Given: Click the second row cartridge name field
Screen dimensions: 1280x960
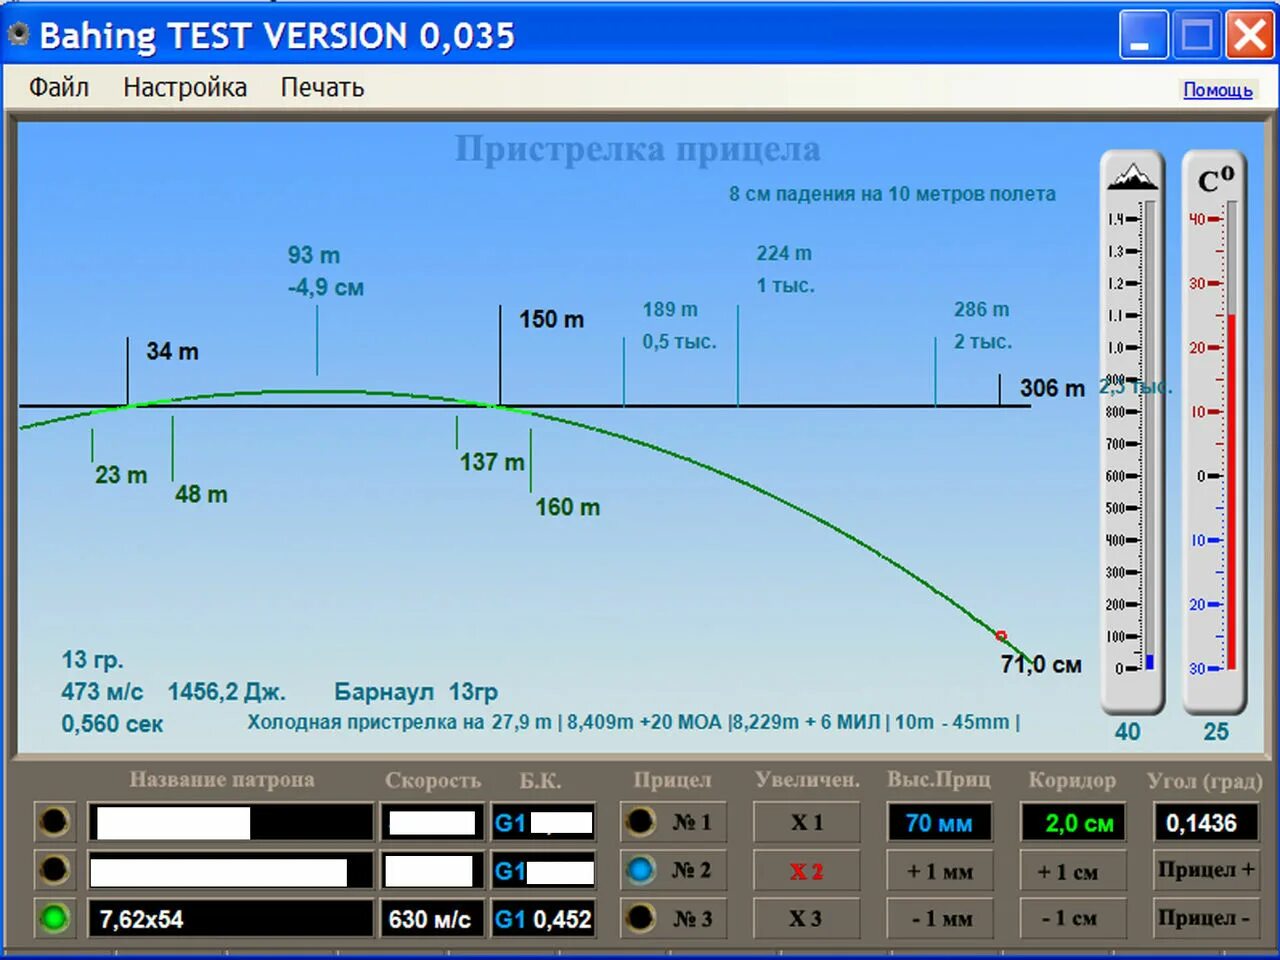Looking at the screenshot, I should (230, 870).
